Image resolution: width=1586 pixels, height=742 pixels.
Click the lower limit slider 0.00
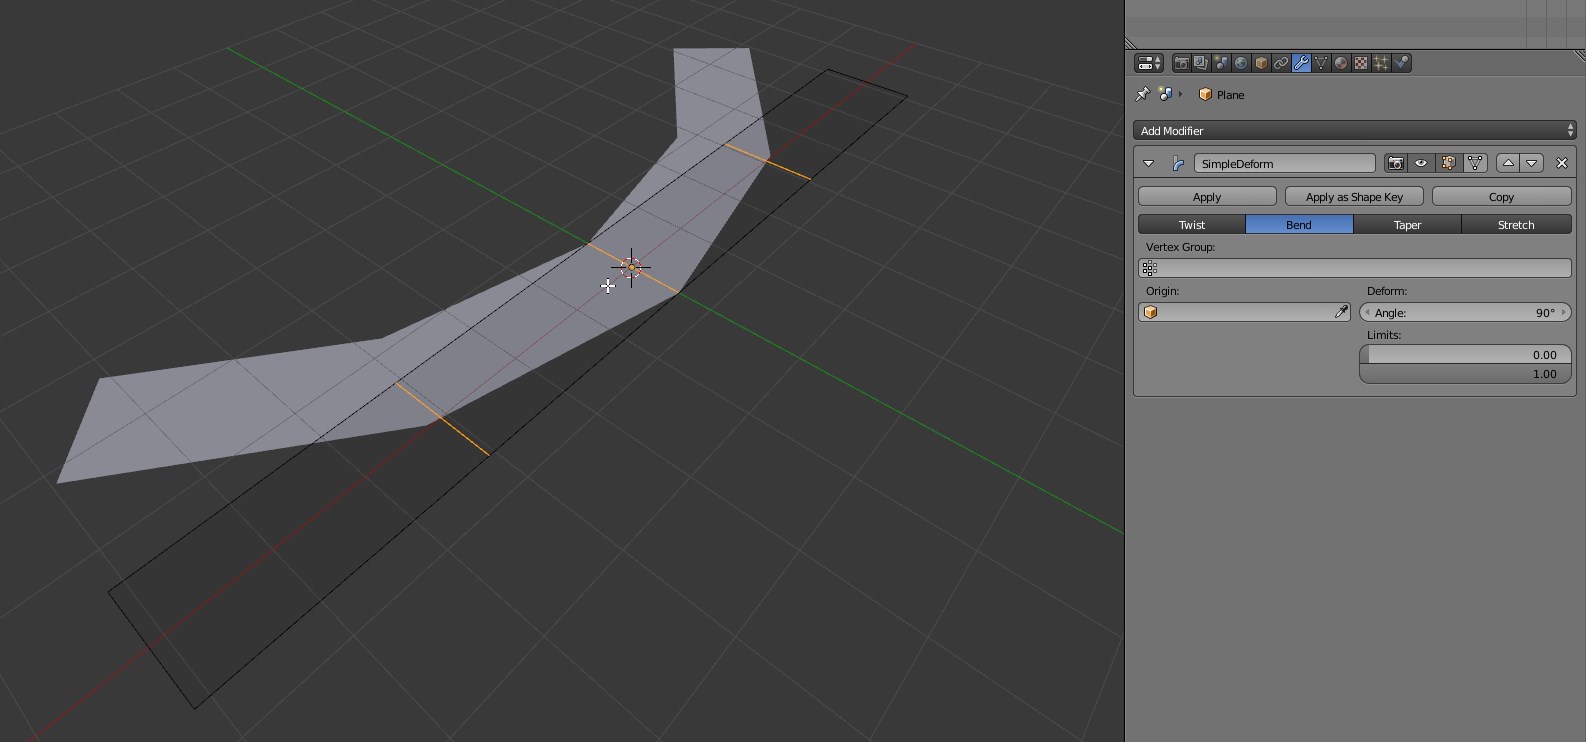click(x=1465, y=354)
